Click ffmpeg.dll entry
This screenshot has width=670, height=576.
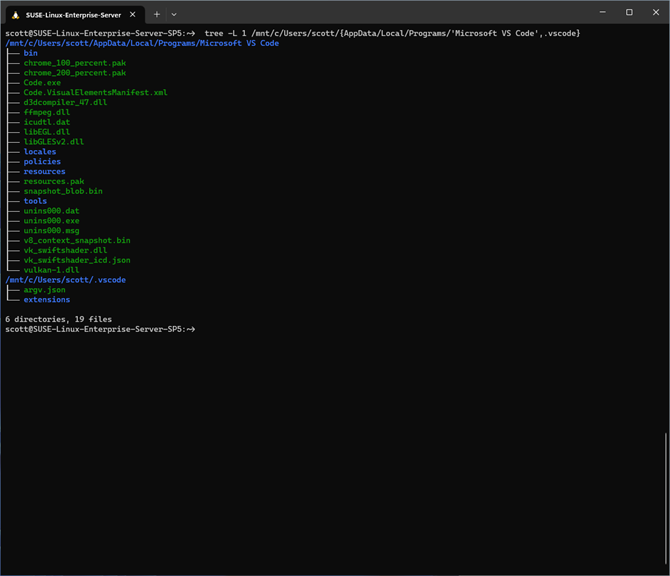pyautogui.click(x=47, y=112)
